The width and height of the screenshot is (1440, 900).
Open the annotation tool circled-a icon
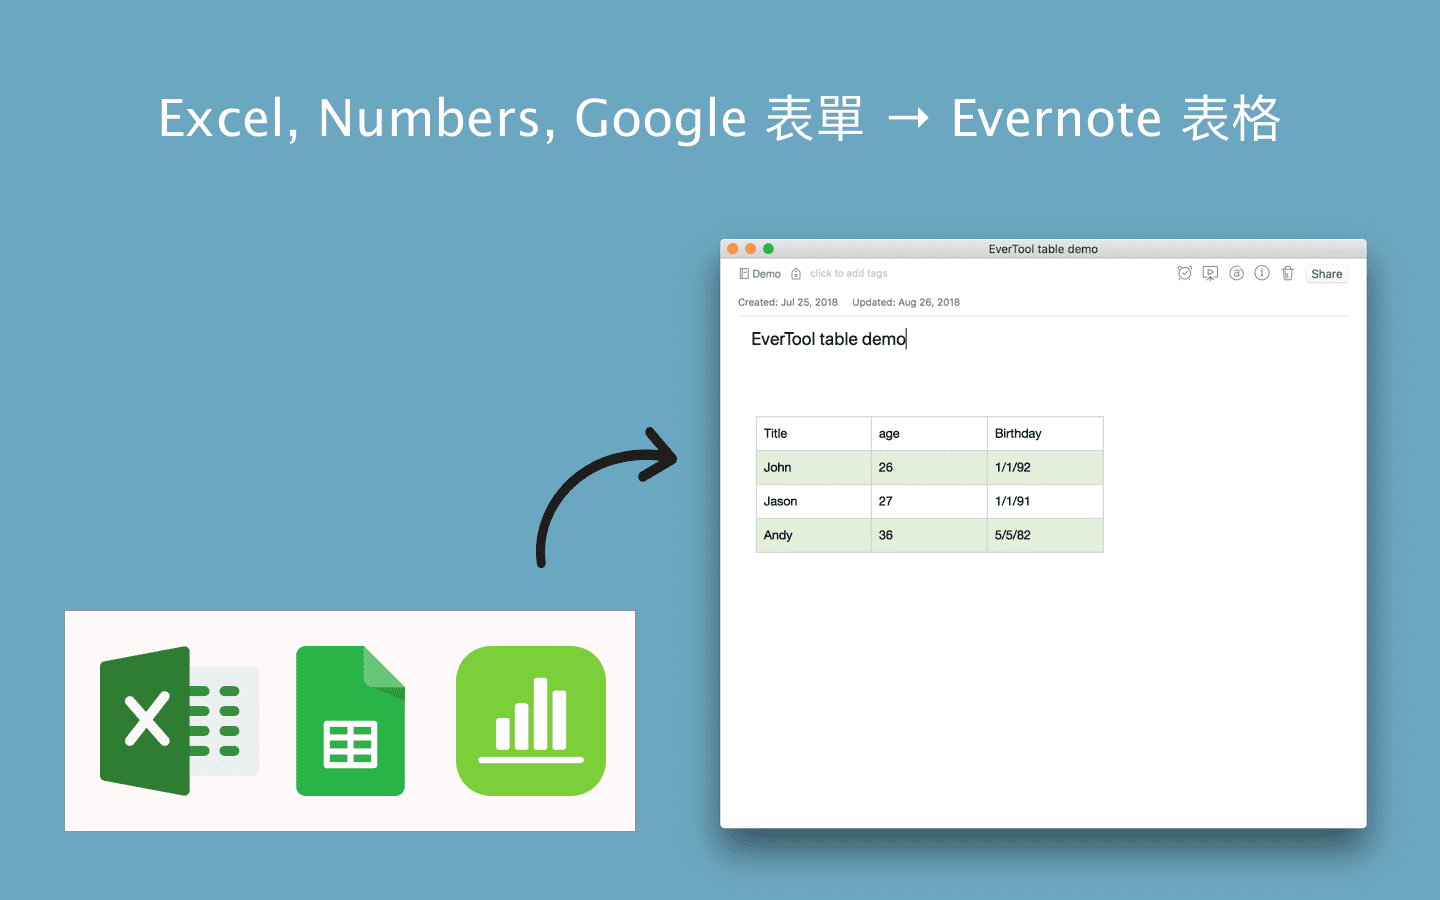1236,273
